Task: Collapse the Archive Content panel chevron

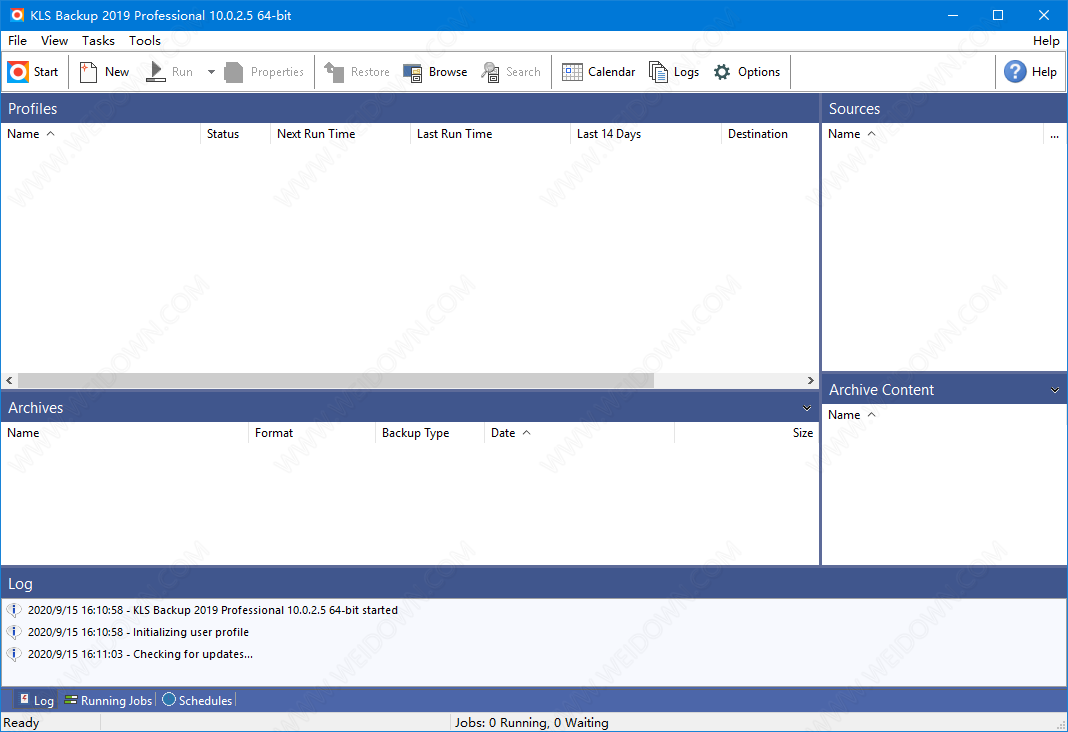Action: (1054, 390)
